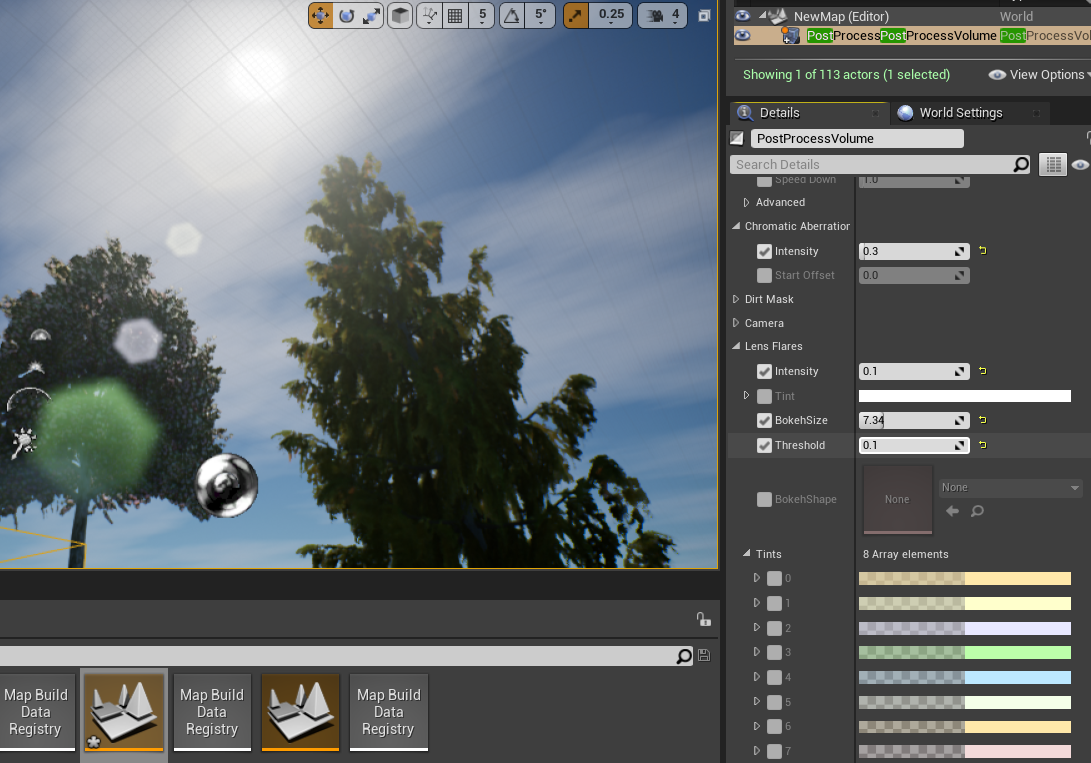Save the Content Browser search filter

704,655
